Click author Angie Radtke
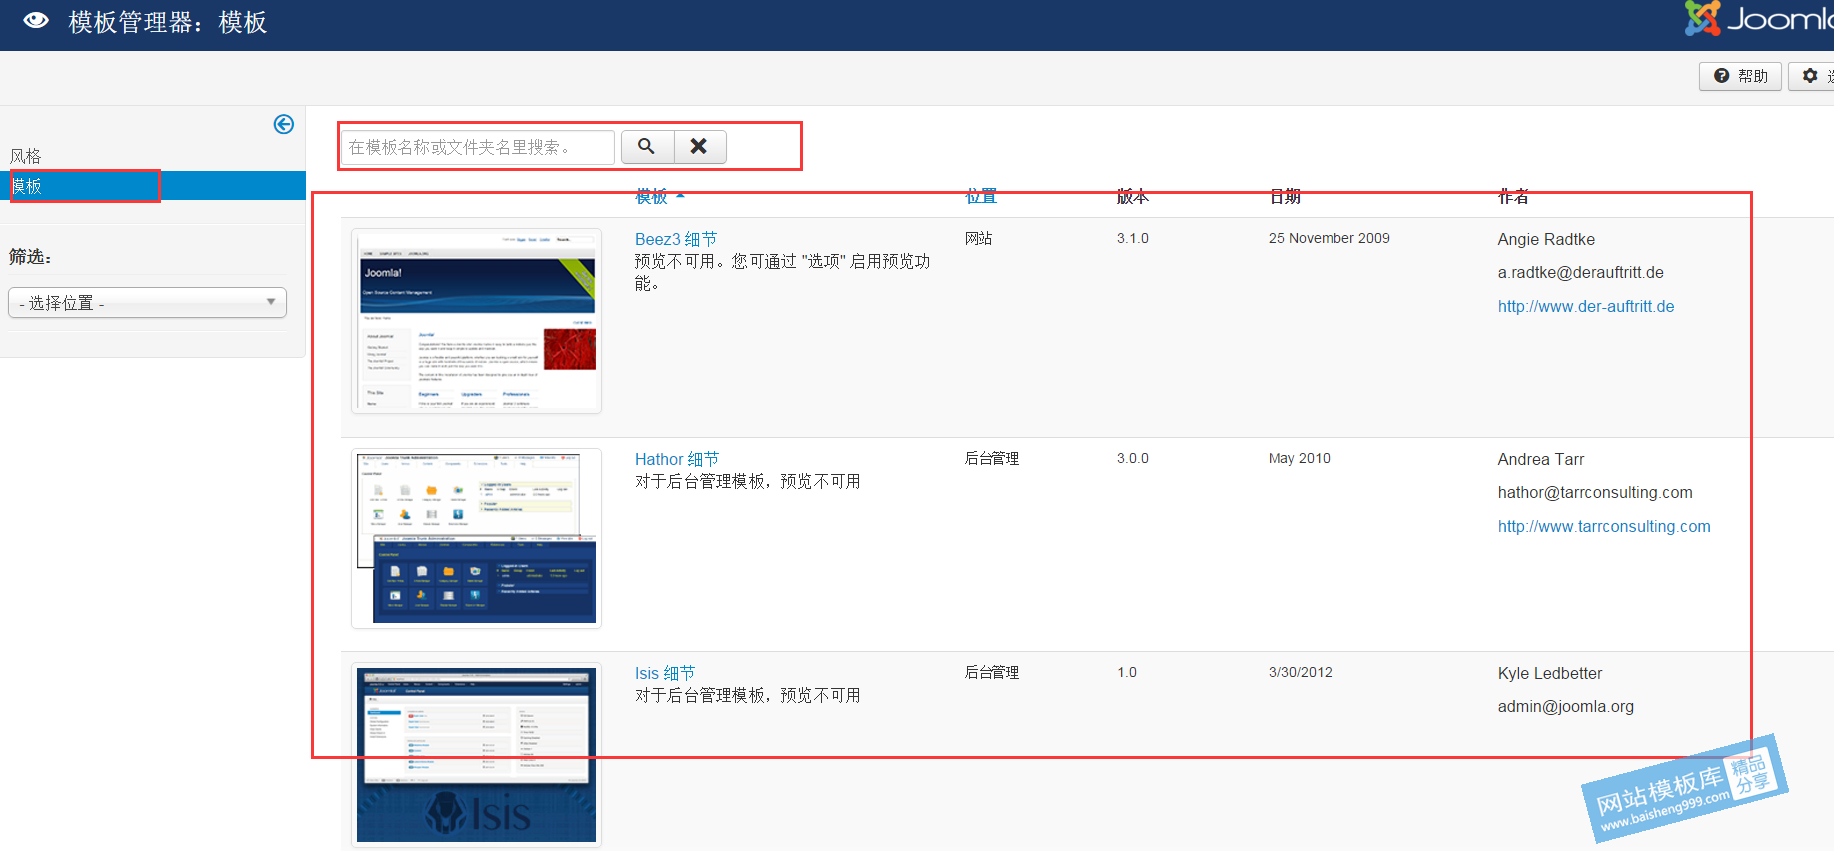Viewport: 1834px width, 851px height. tap(1546, 239)
